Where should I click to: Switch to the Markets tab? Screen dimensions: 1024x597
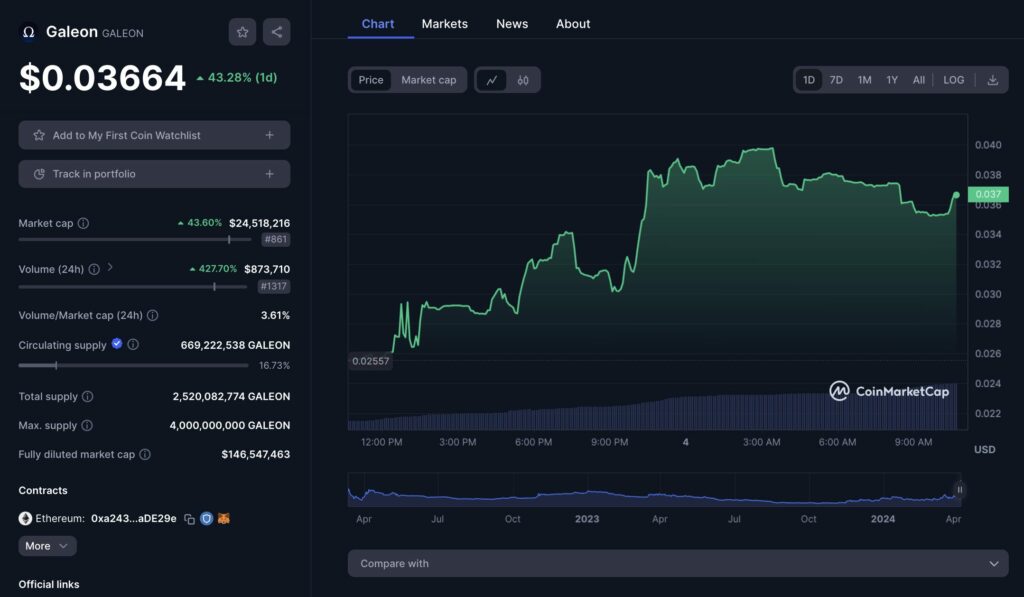pos(445,24)
